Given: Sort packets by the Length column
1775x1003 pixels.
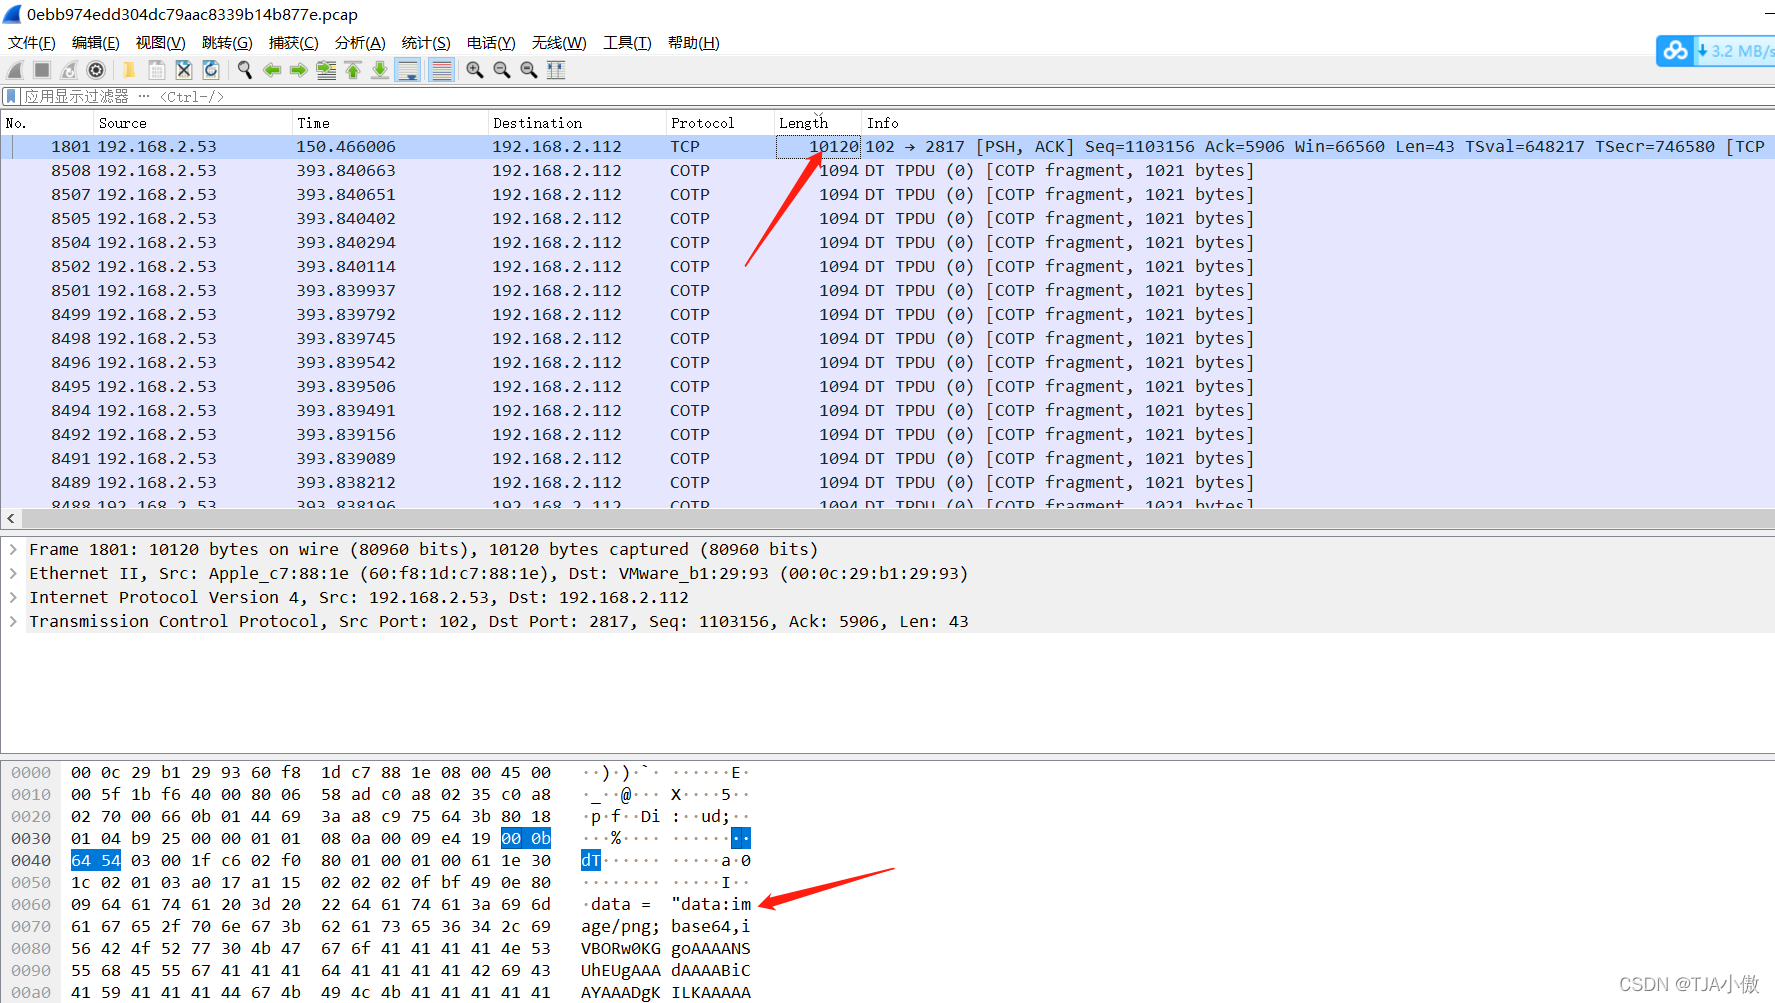Looking at the screenshot, I should click(x=805, y=122).
